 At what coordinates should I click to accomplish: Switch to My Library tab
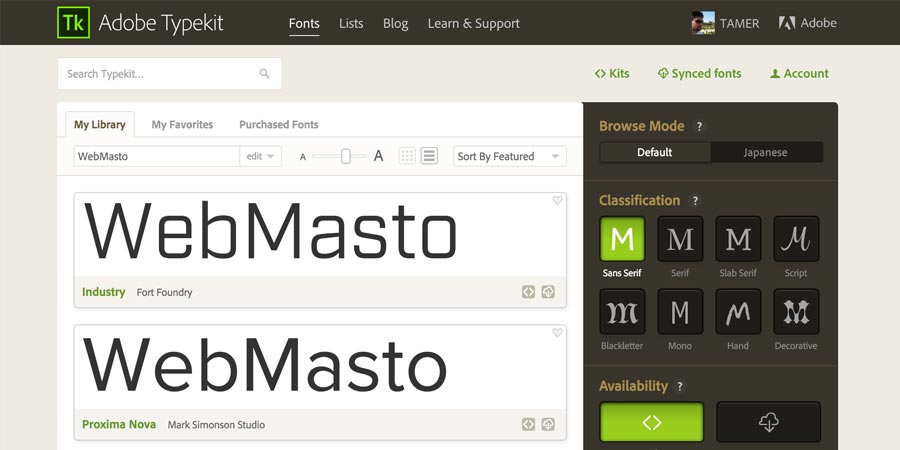(100, 125)
